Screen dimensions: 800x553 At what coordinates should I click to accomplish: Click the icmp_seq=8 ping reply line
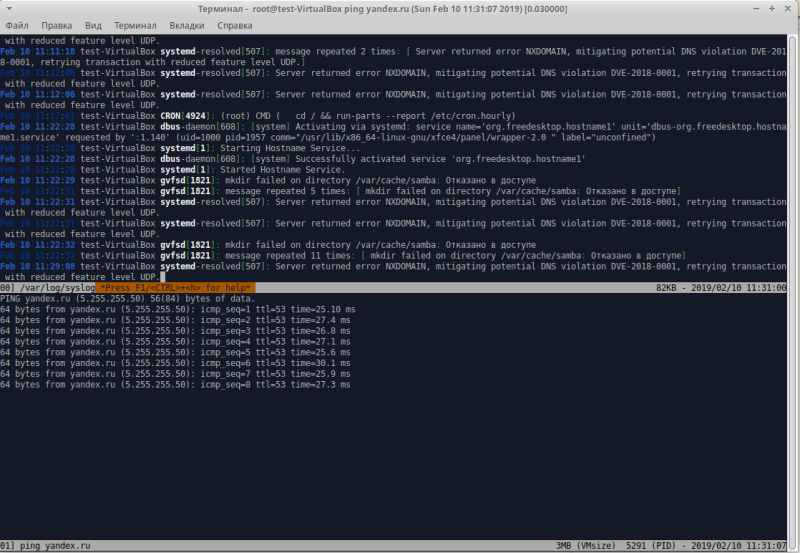(175, 385)
